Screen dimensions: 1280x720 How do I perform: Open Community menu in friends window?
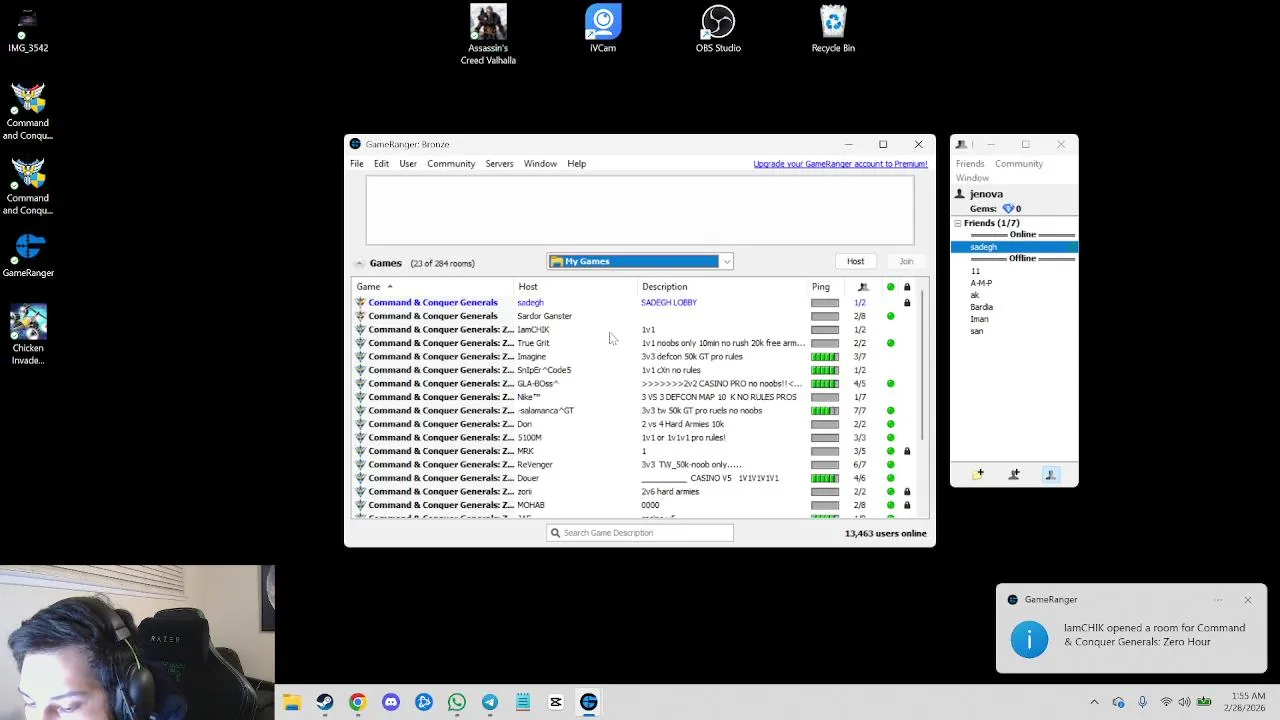(1019, 164)
